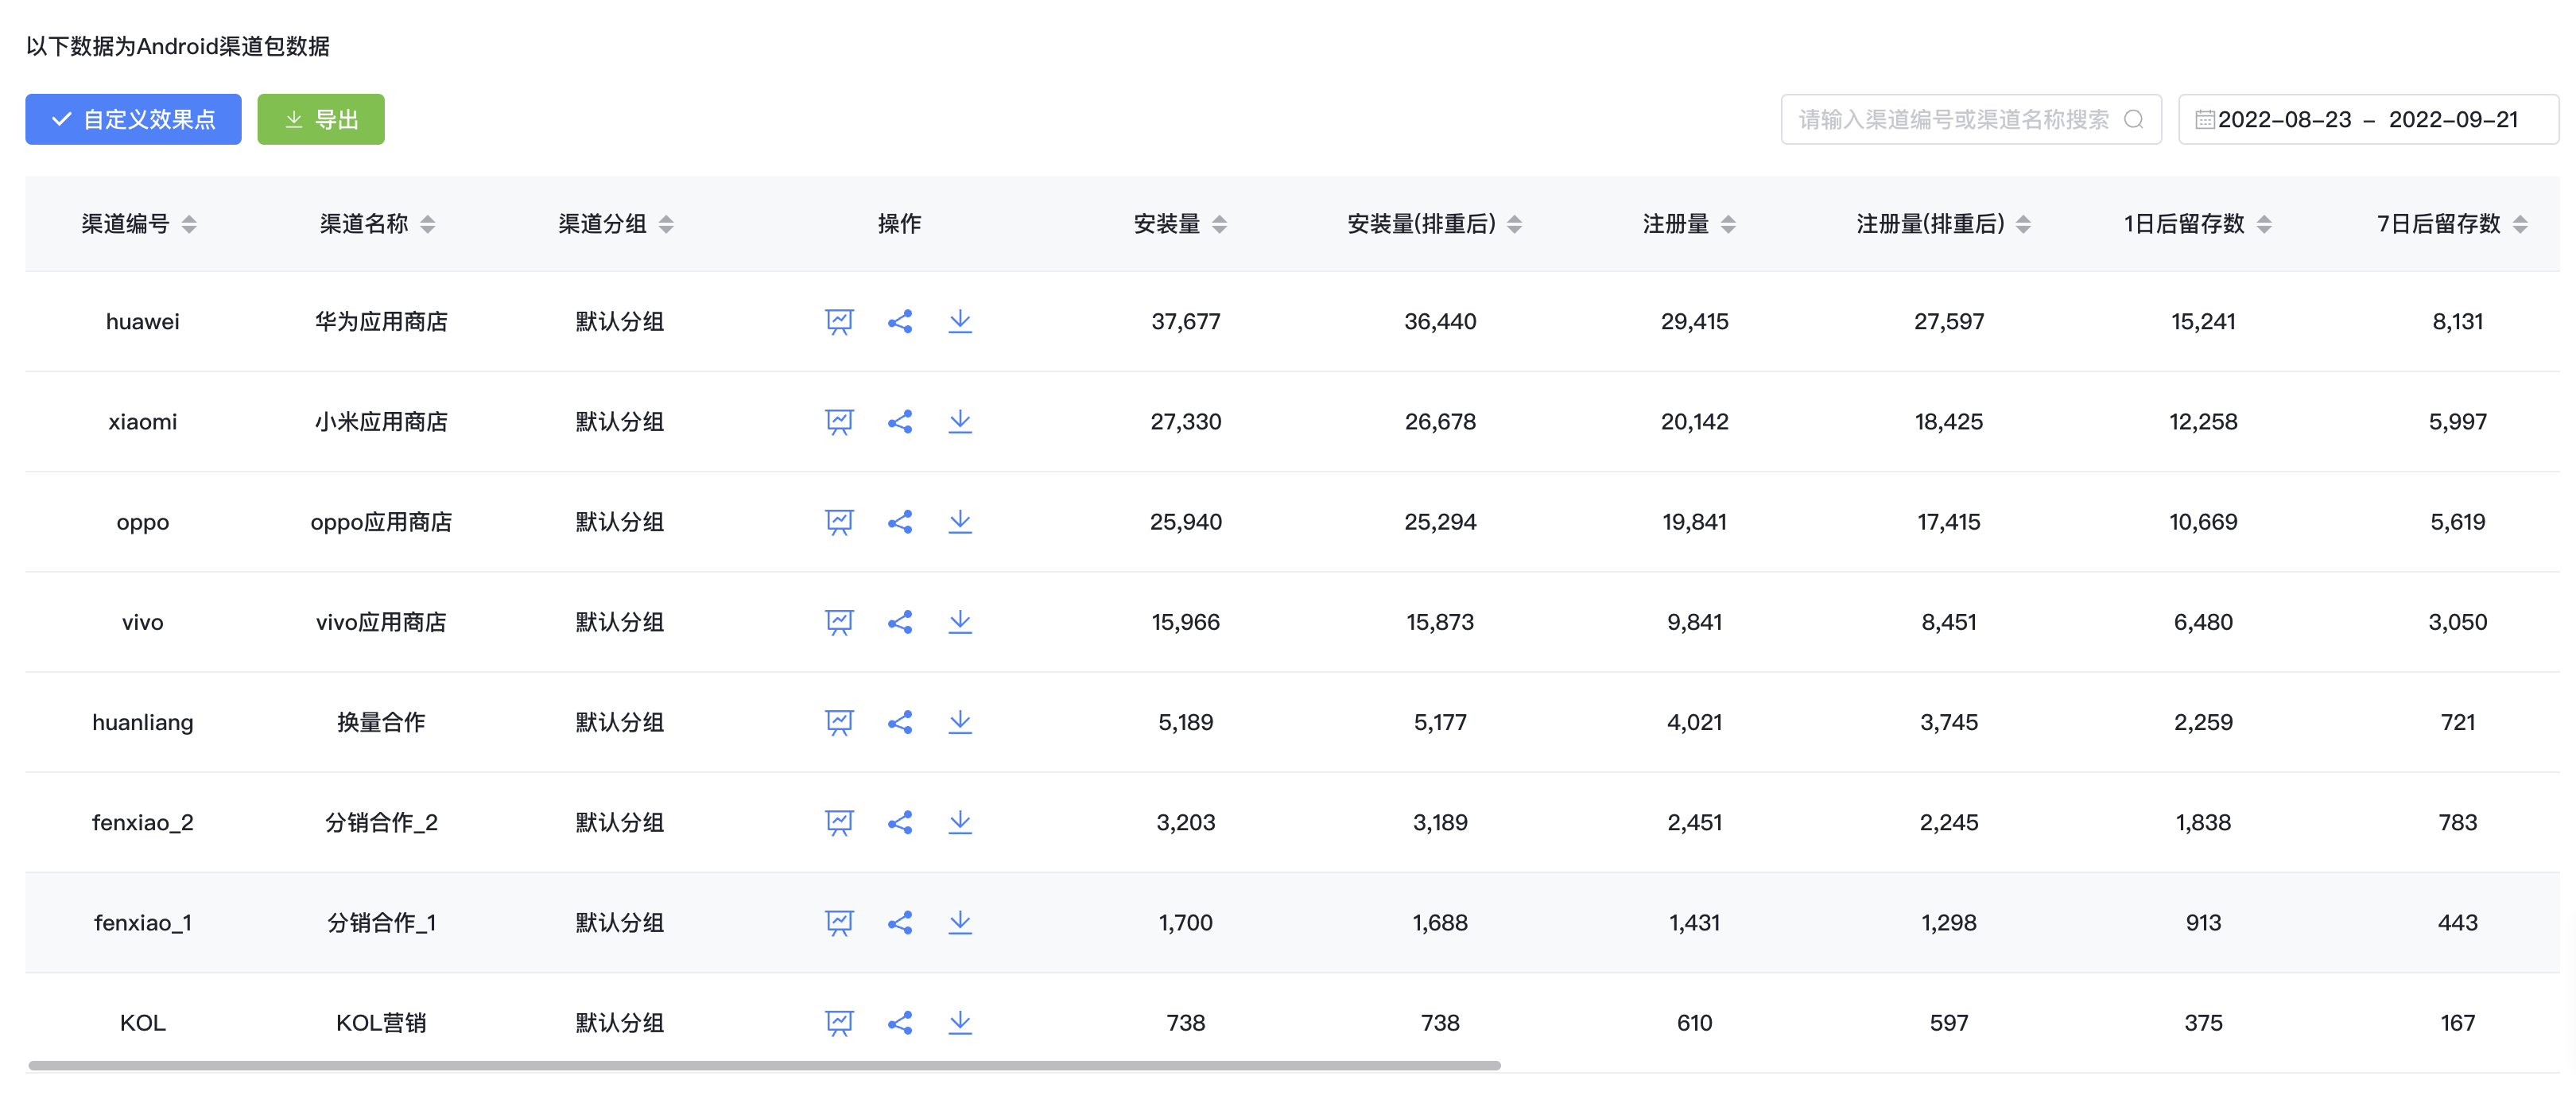
Task: Sort by 安装量 column
Action: point(1219,224)
